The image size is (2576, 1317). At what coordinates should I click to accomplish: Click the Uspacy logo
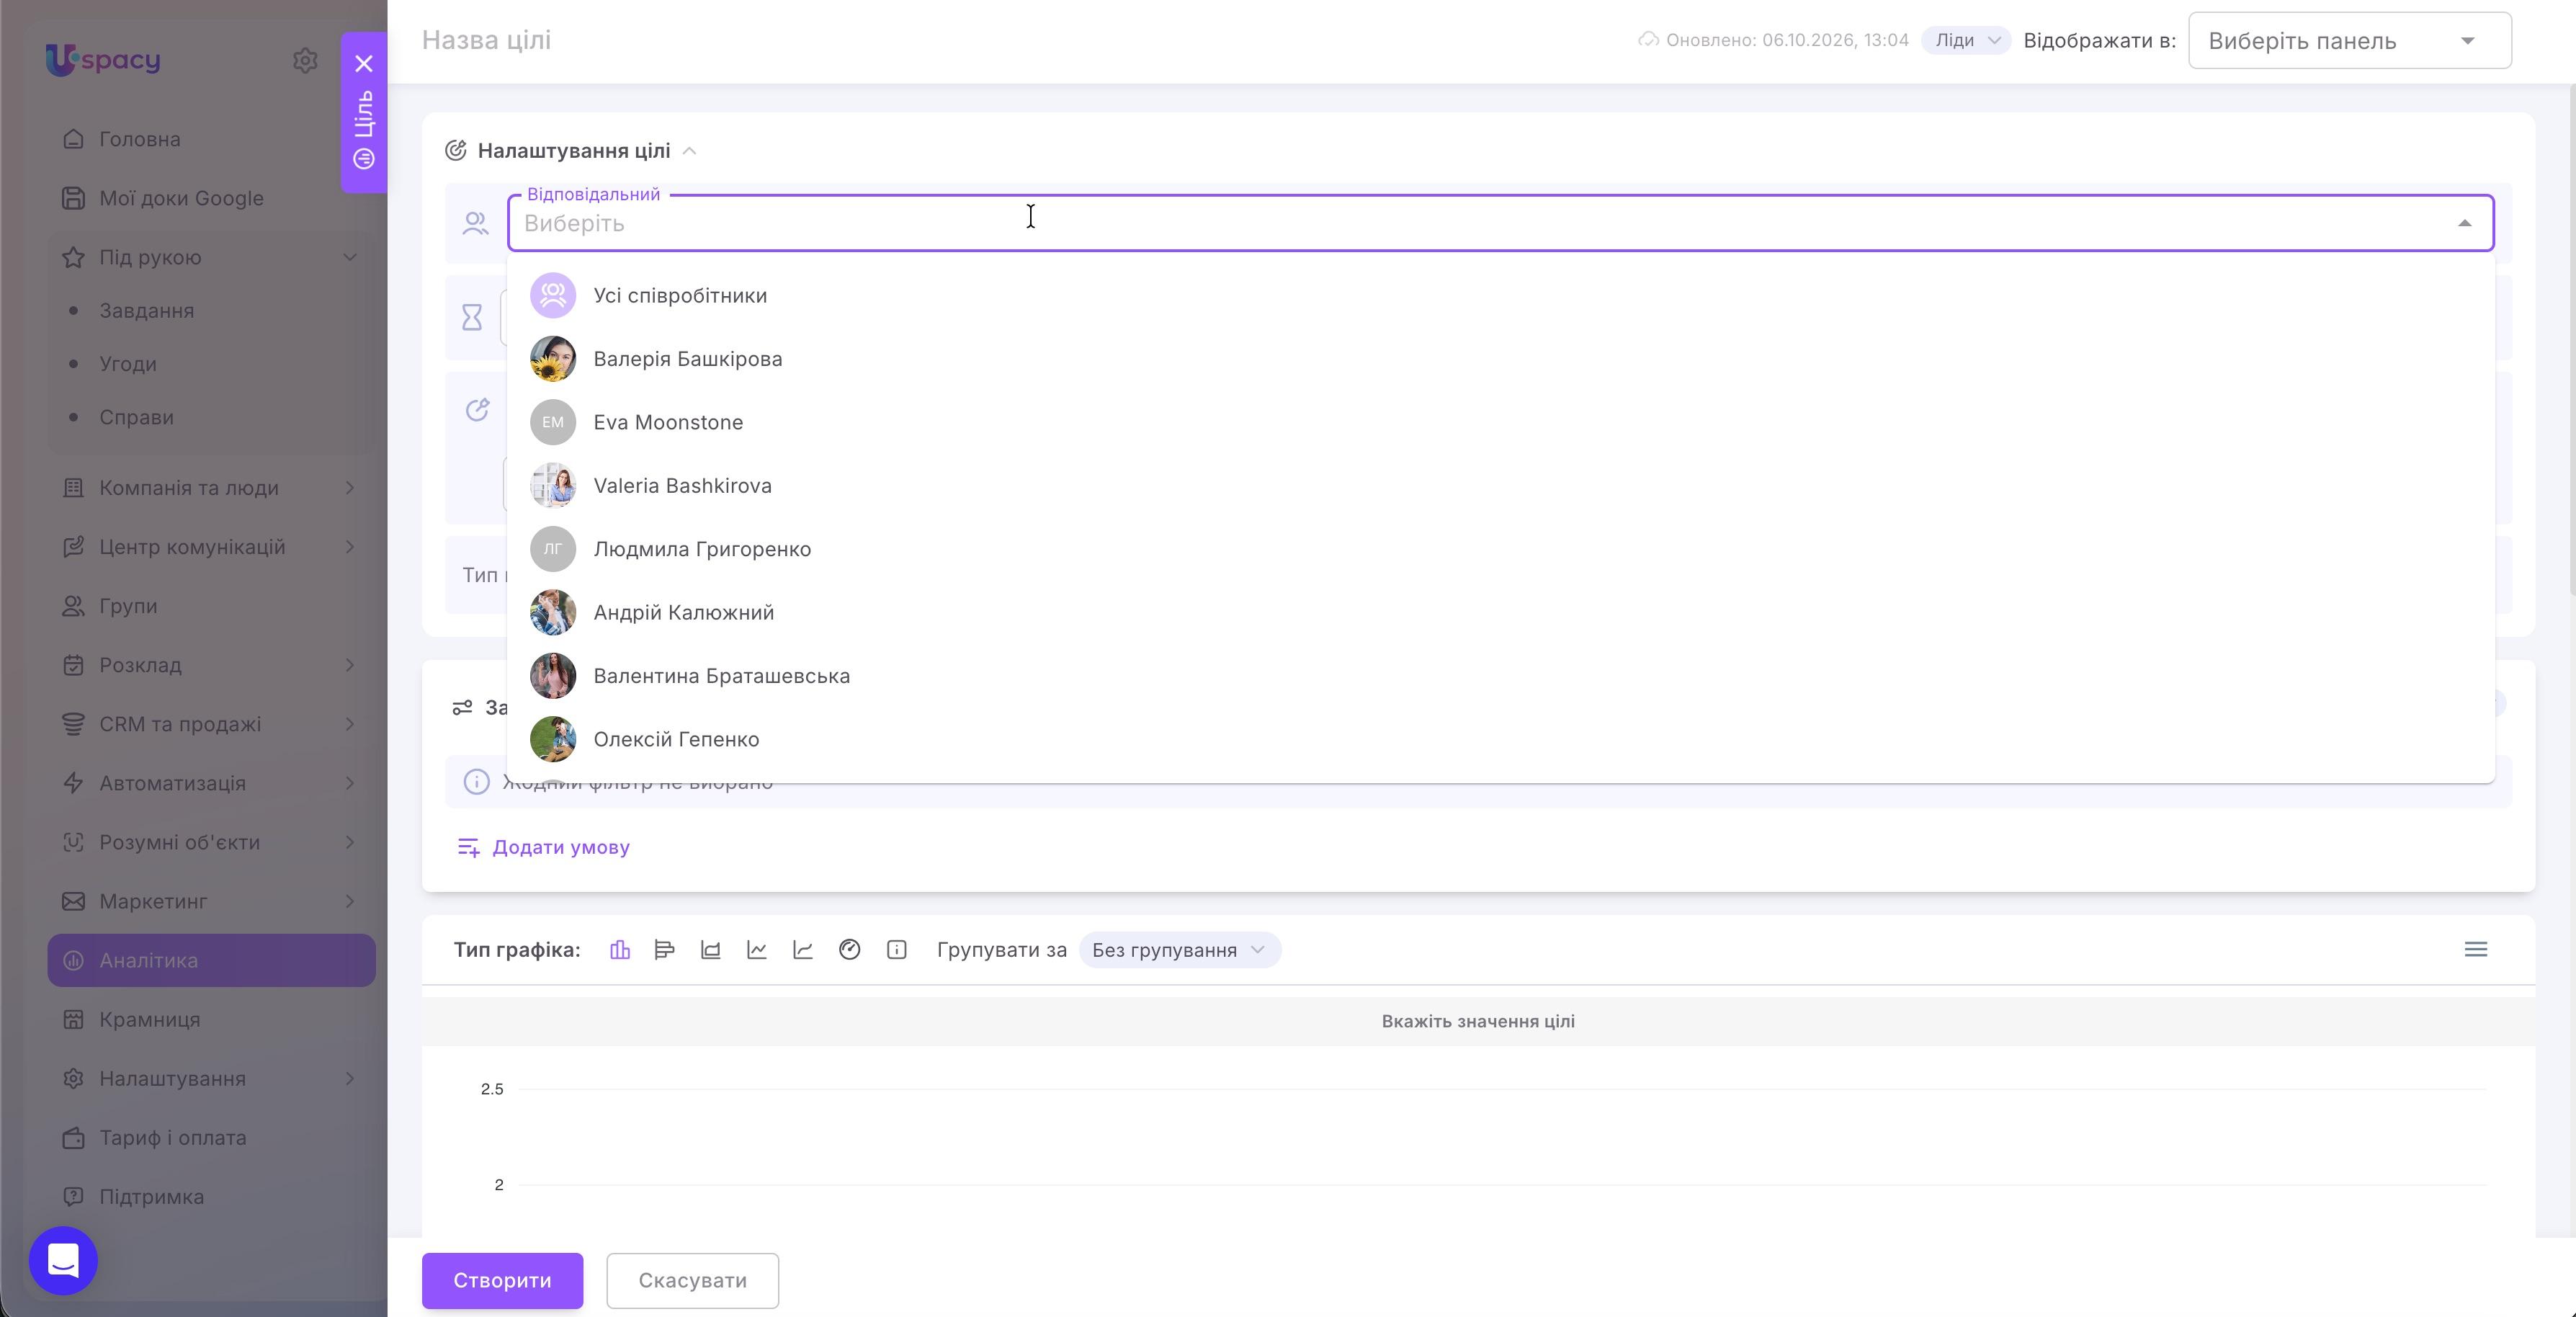[103, 60]
